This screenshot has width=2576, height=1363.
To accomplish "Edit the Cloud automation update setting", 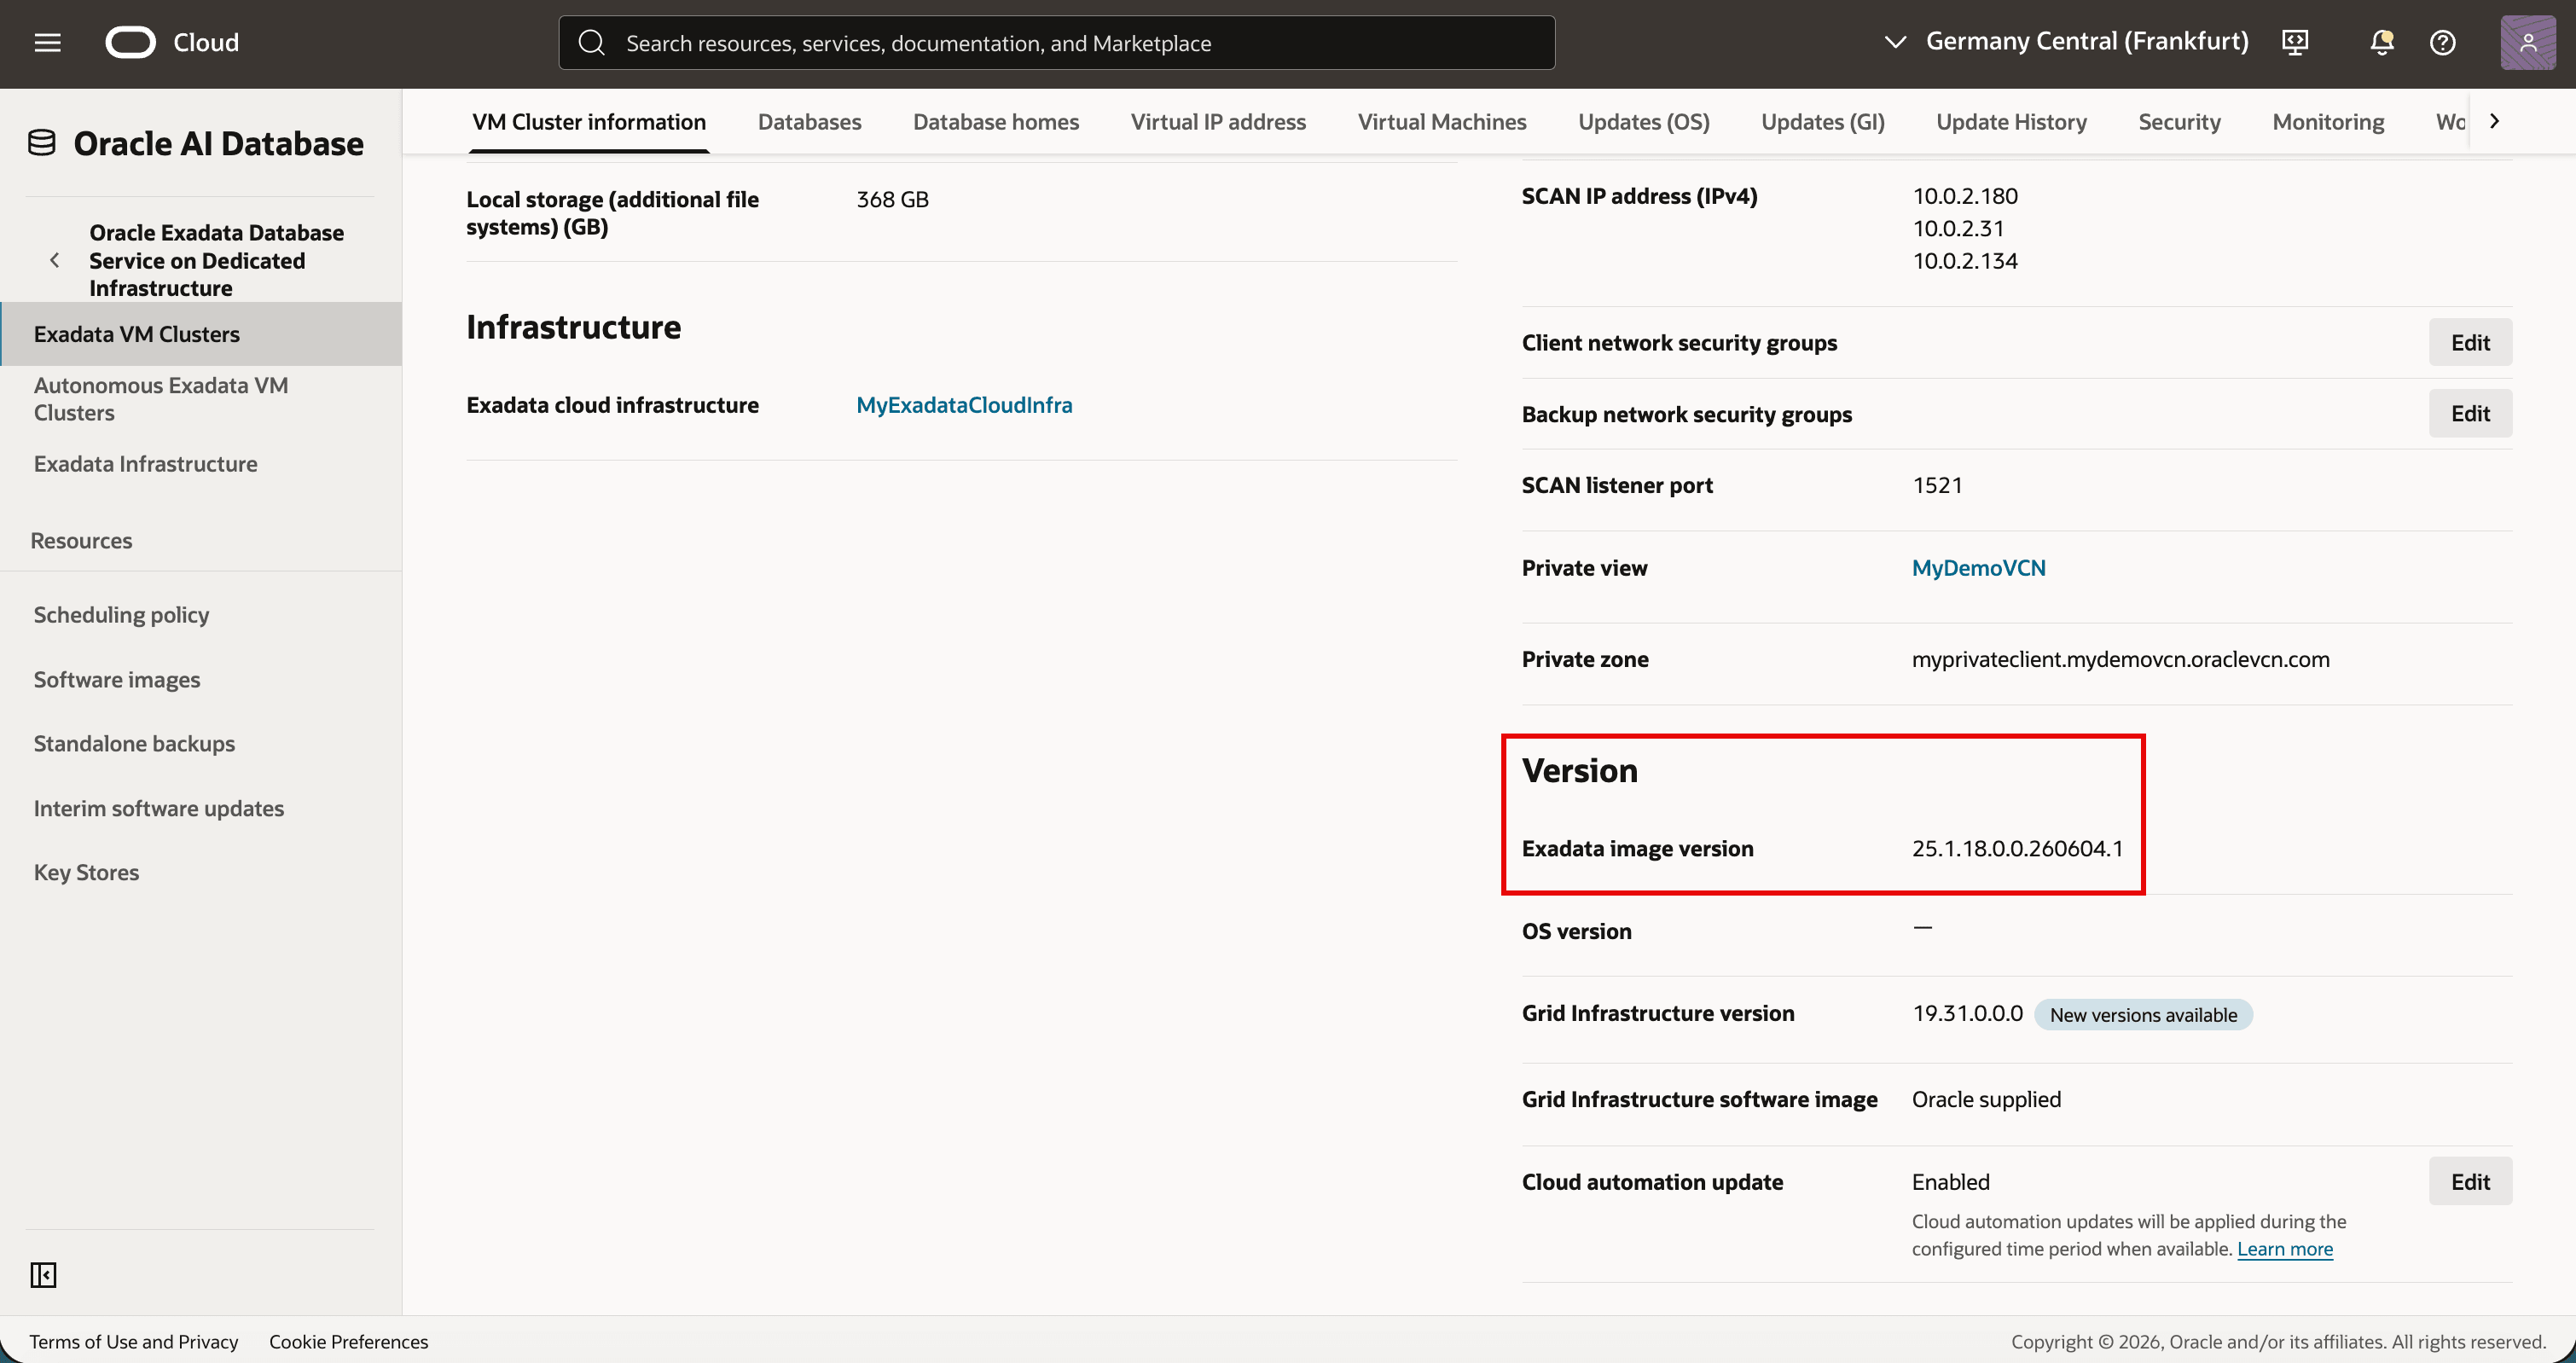I will point(2470,1181).
